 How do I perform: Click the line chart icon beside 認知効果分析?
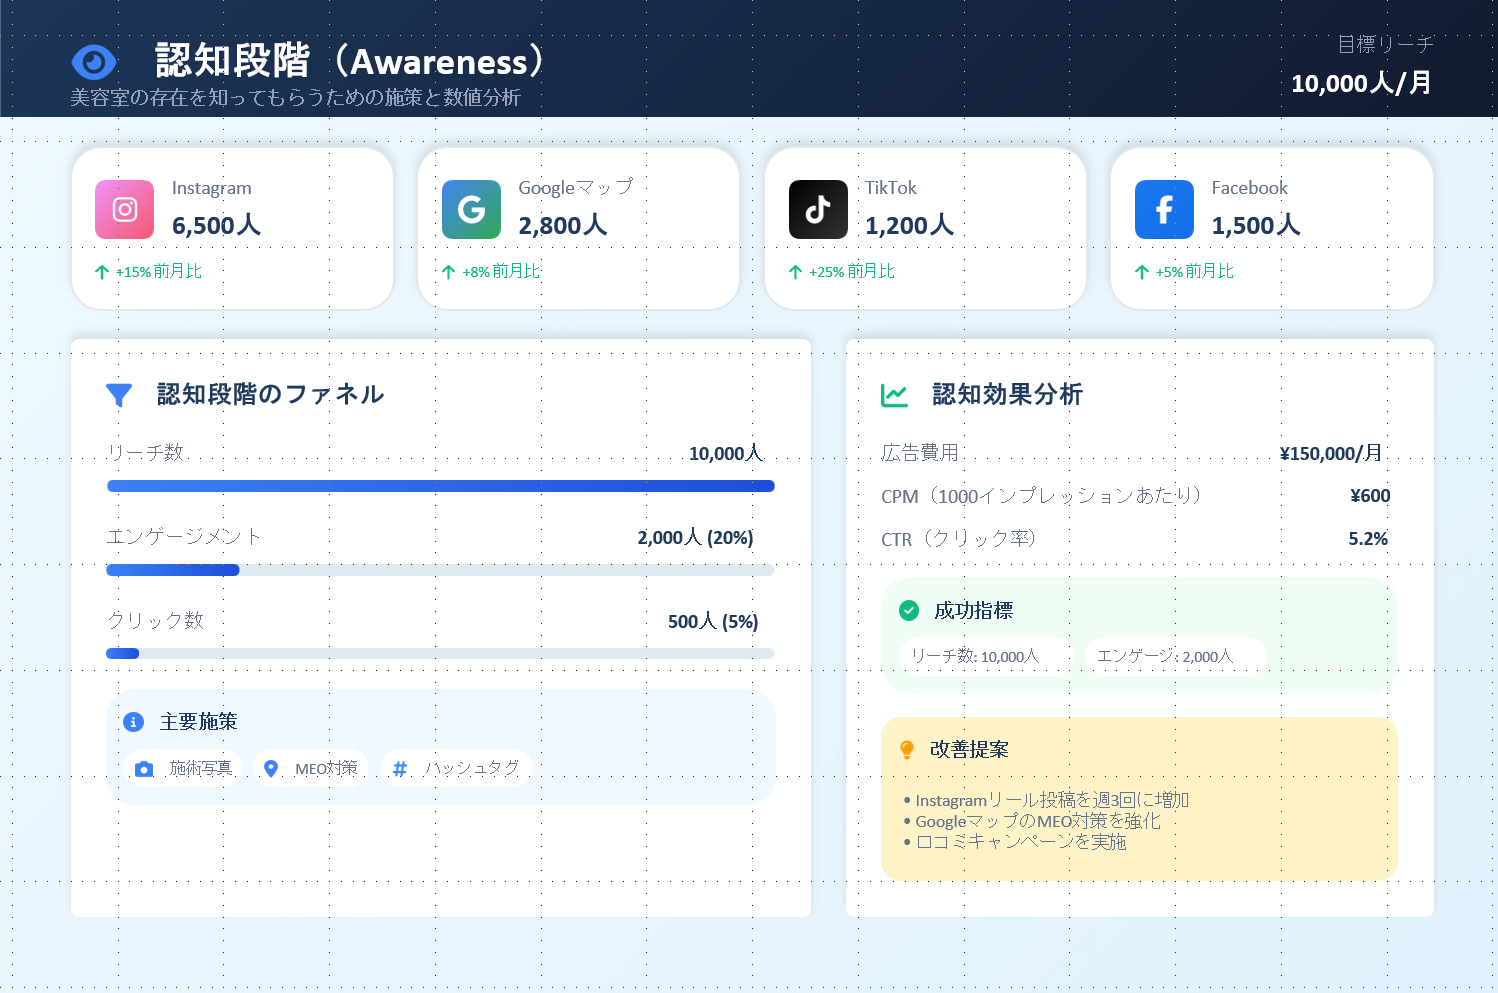894,395
